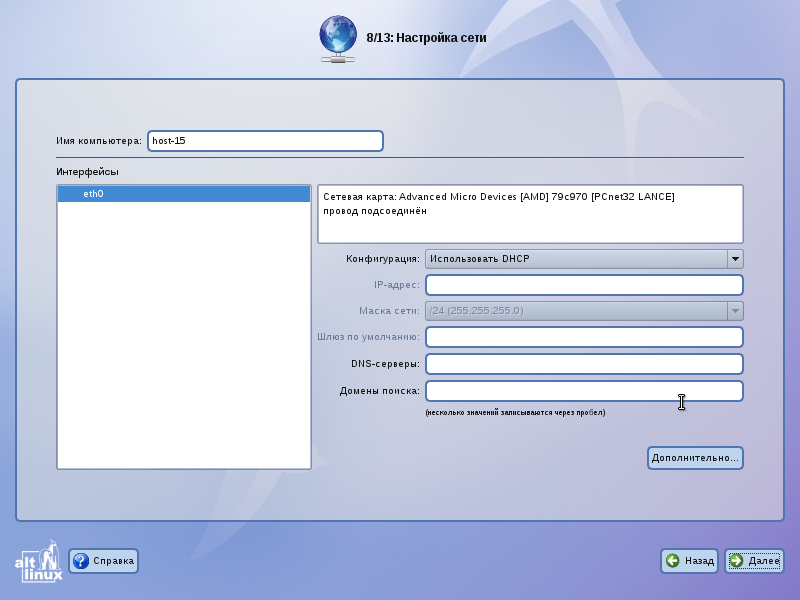Click the question mark icon on Справка
Image resolution: width=800 pixels, height=600 pixels.
click(81, 561)
